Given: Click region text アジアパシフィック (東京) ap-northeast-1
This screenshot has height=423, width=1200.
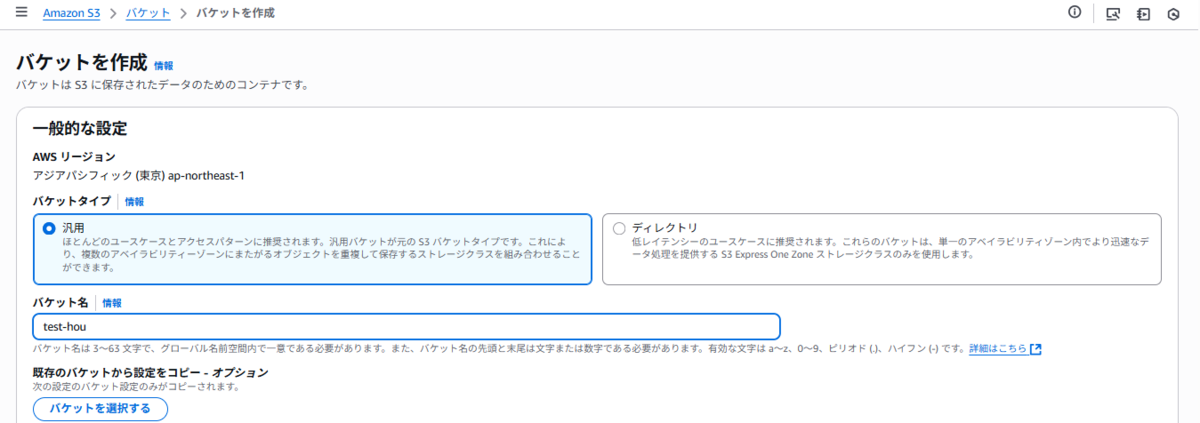Looking at the screenshot, I should 139,175.
